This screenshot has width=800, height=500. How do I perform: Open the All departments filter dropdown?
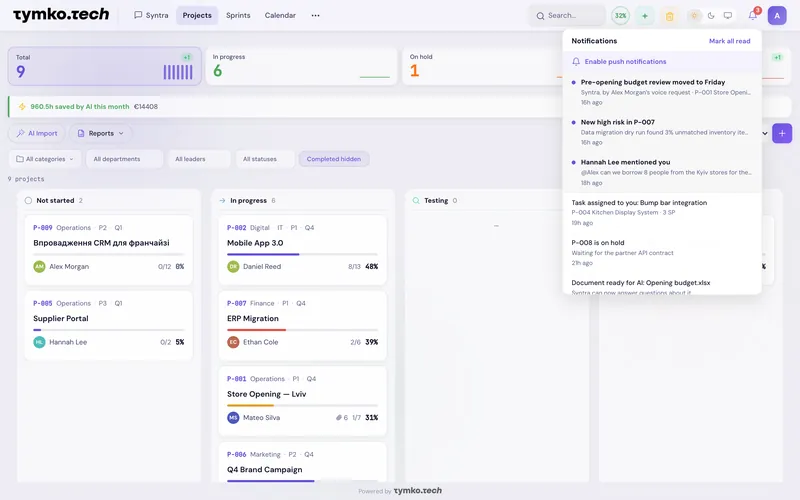point(124,159)
